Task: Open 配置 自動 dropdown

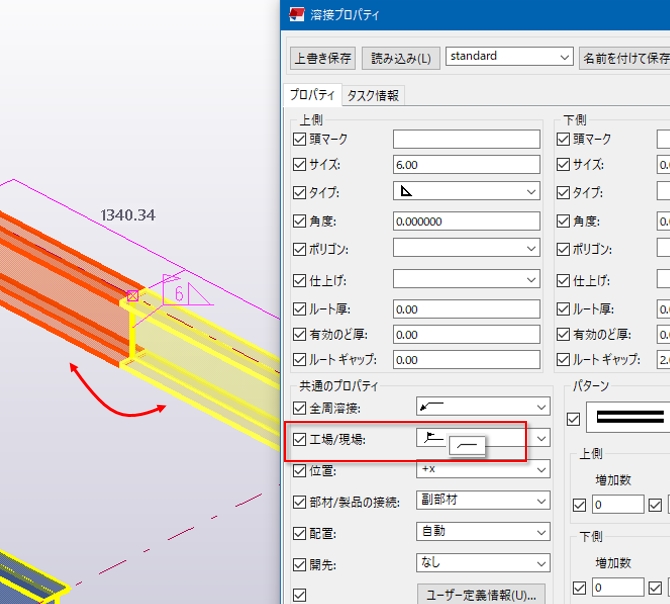Action: pos(483,531)
